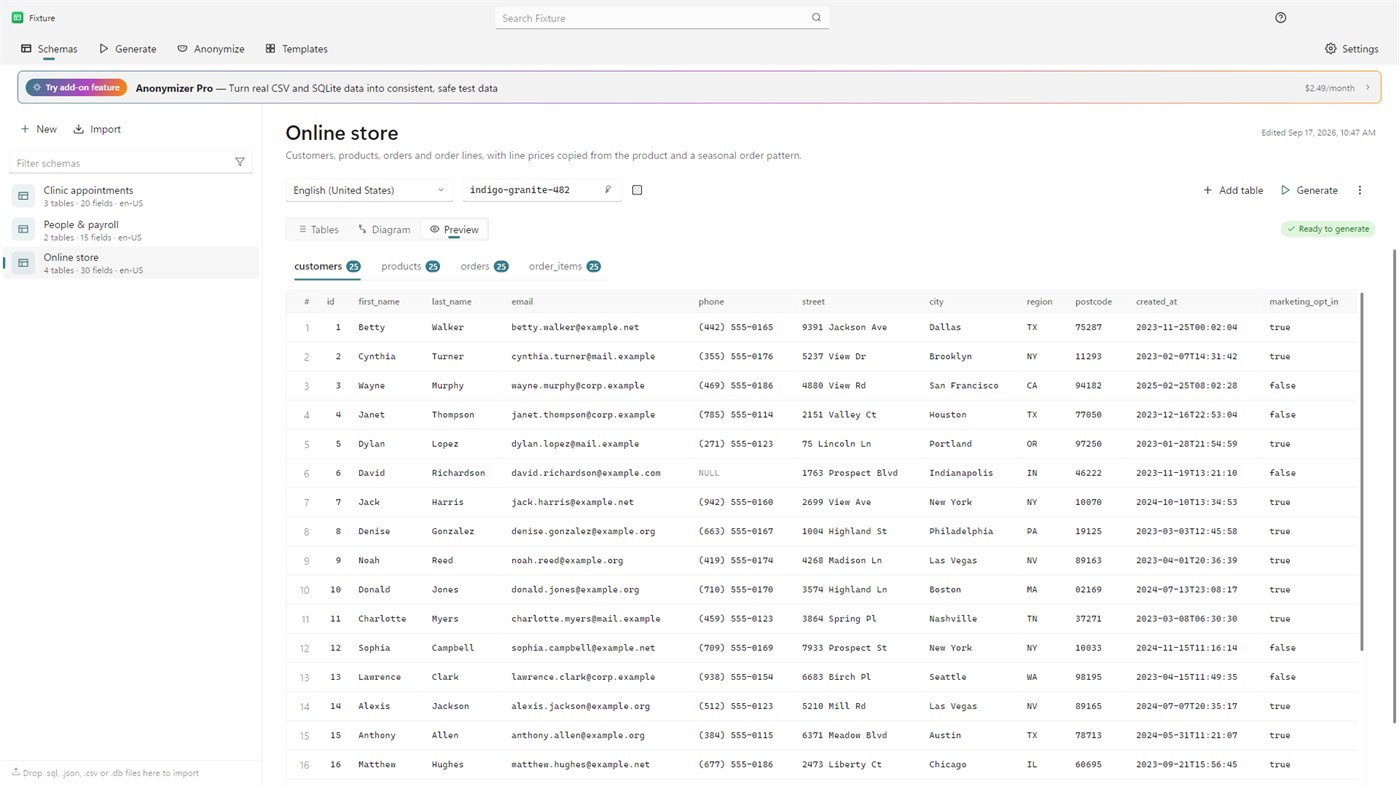Click the $2.49/month price text
The width and height of the screenshot is (1399, 787).
(x=1329, y=88)
